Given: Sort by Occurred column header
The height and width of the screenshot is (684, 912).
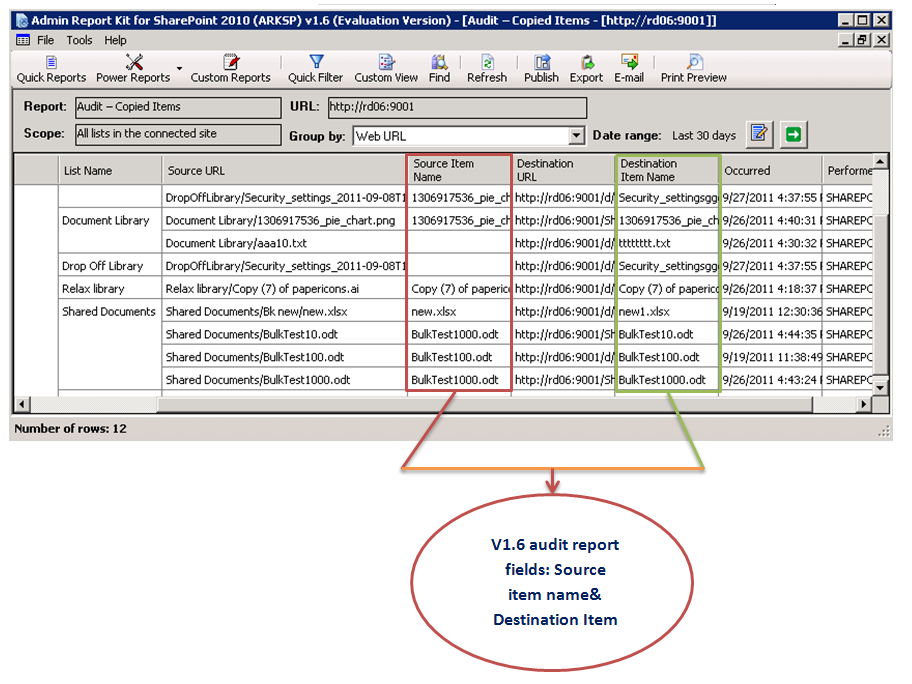Looking at the screenshot, I should 771,170.
